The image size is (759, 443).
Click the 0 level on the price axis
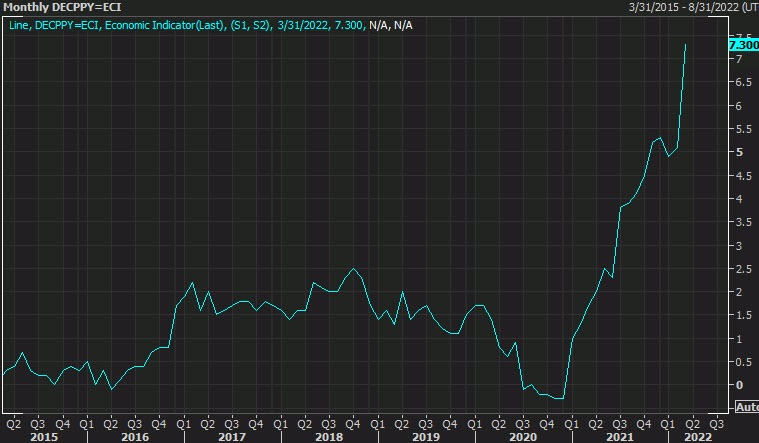740,385
